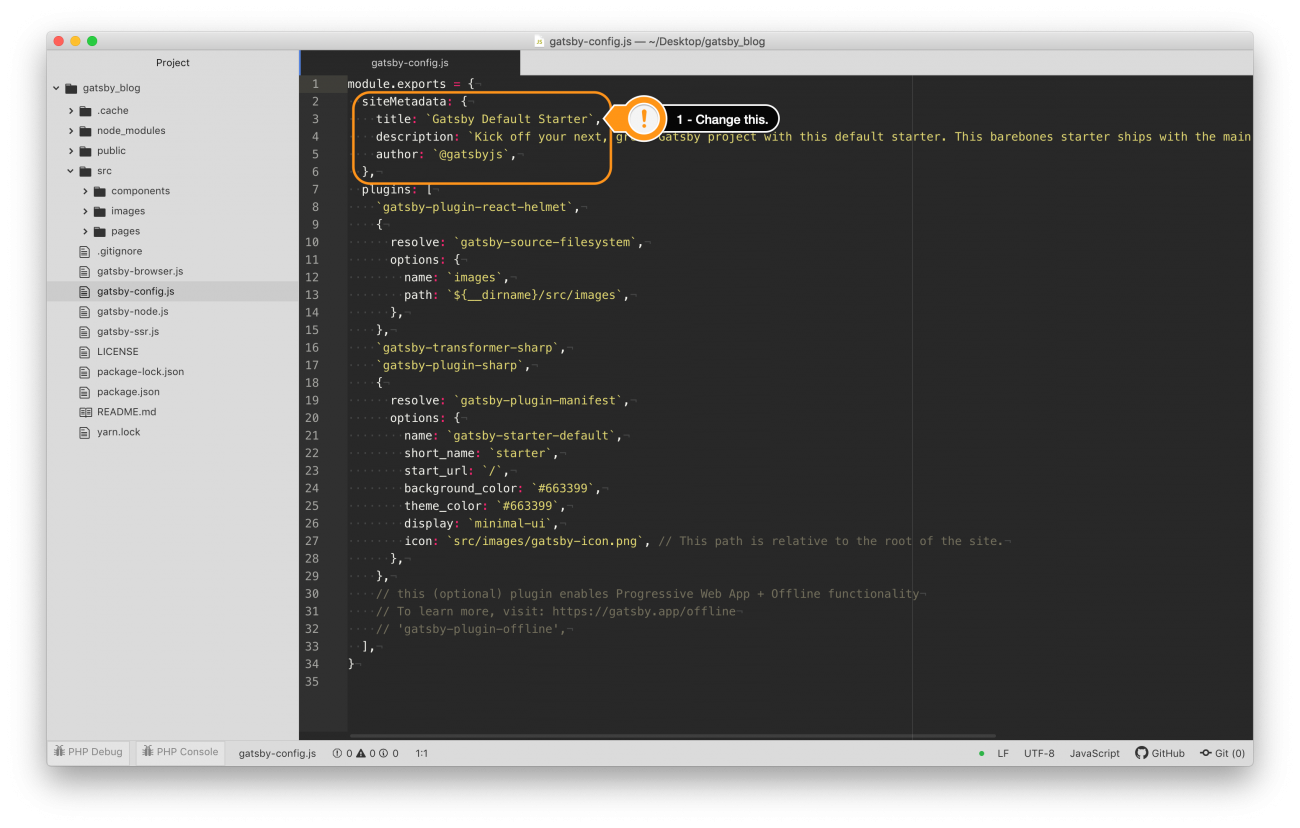Viewport: 1300px width, 828px height.
Task: Switch to the gatsby-config.js editor tab
Action: 410,63
